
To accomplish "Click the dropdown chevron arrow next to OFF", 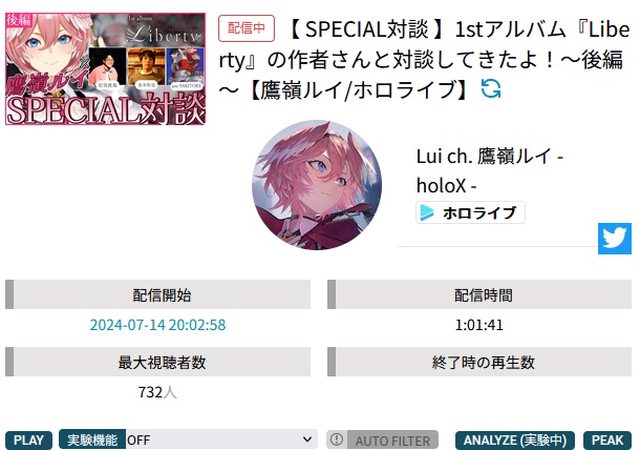I will click(307, 440).
